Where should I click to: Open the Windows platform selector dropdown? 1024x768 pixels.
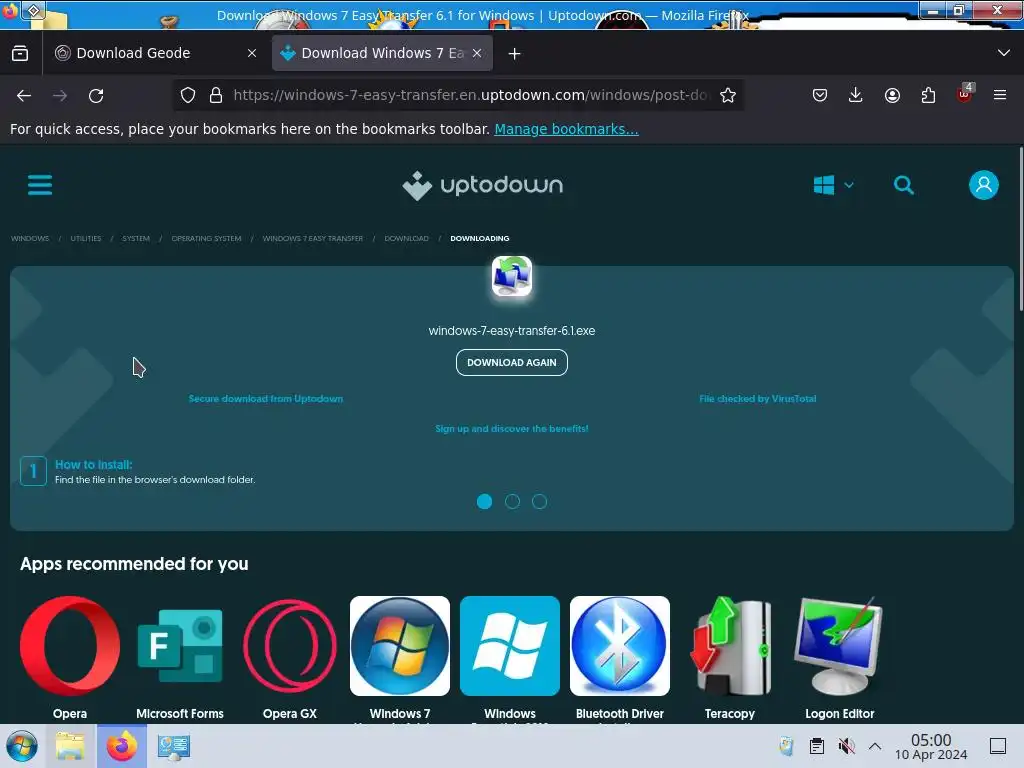[833, 185]
